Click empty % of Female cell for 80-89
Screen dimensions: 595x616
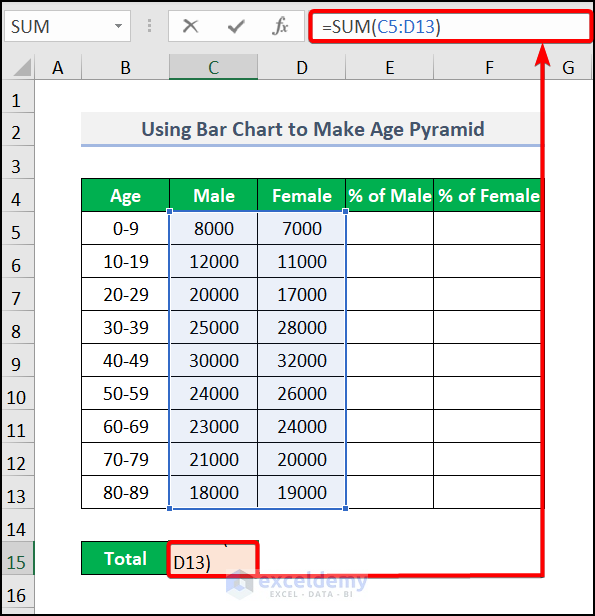[487, 492]
